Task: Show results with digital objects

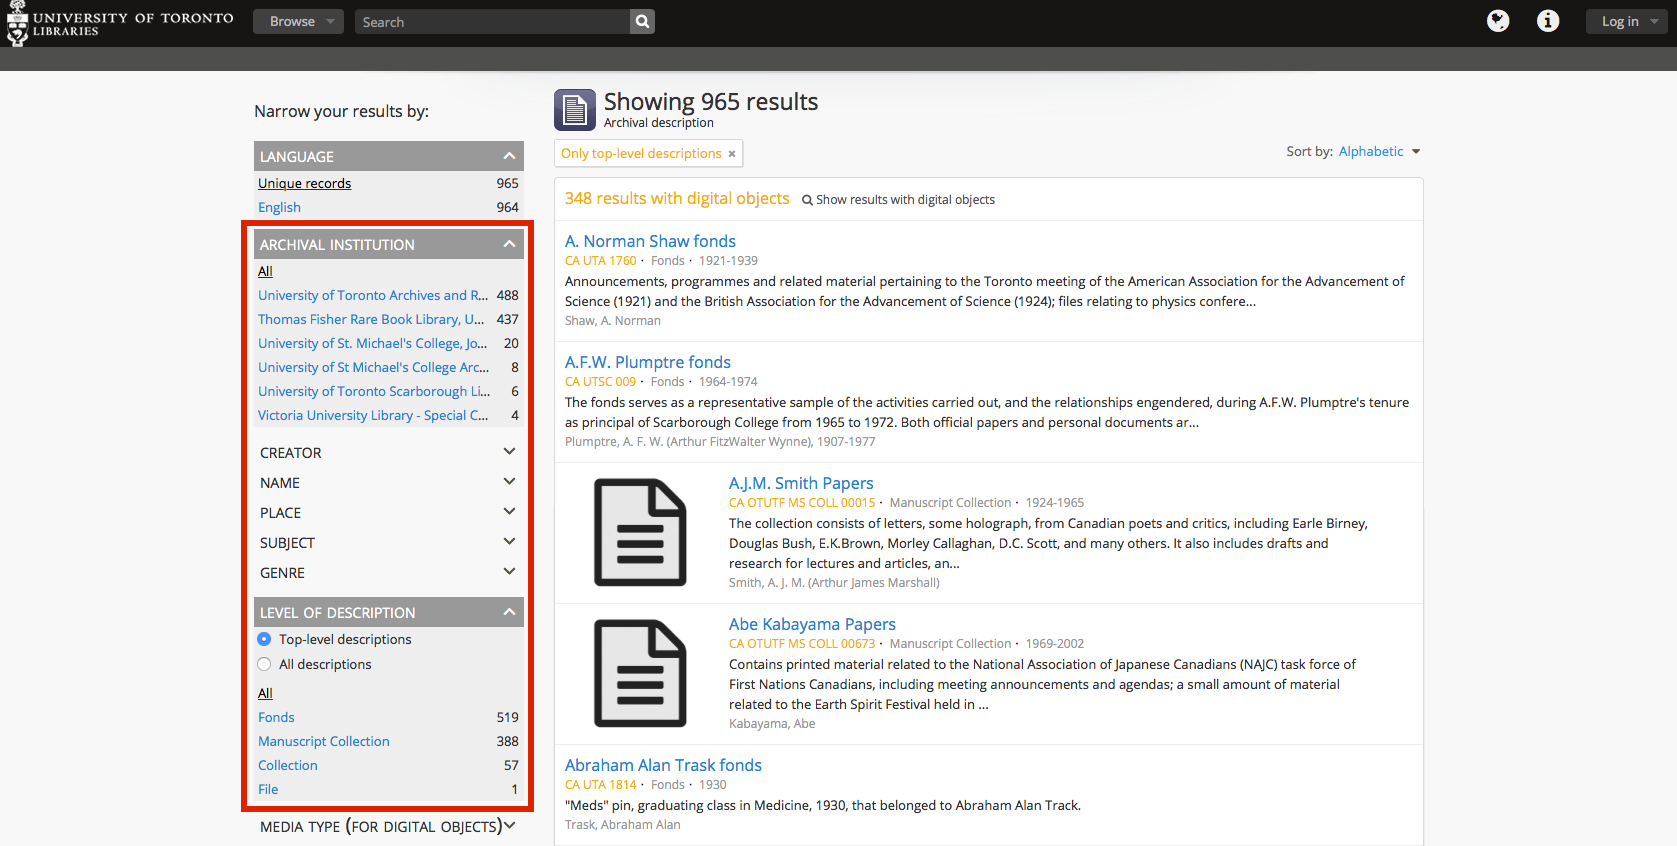Action: click(898, 200)
